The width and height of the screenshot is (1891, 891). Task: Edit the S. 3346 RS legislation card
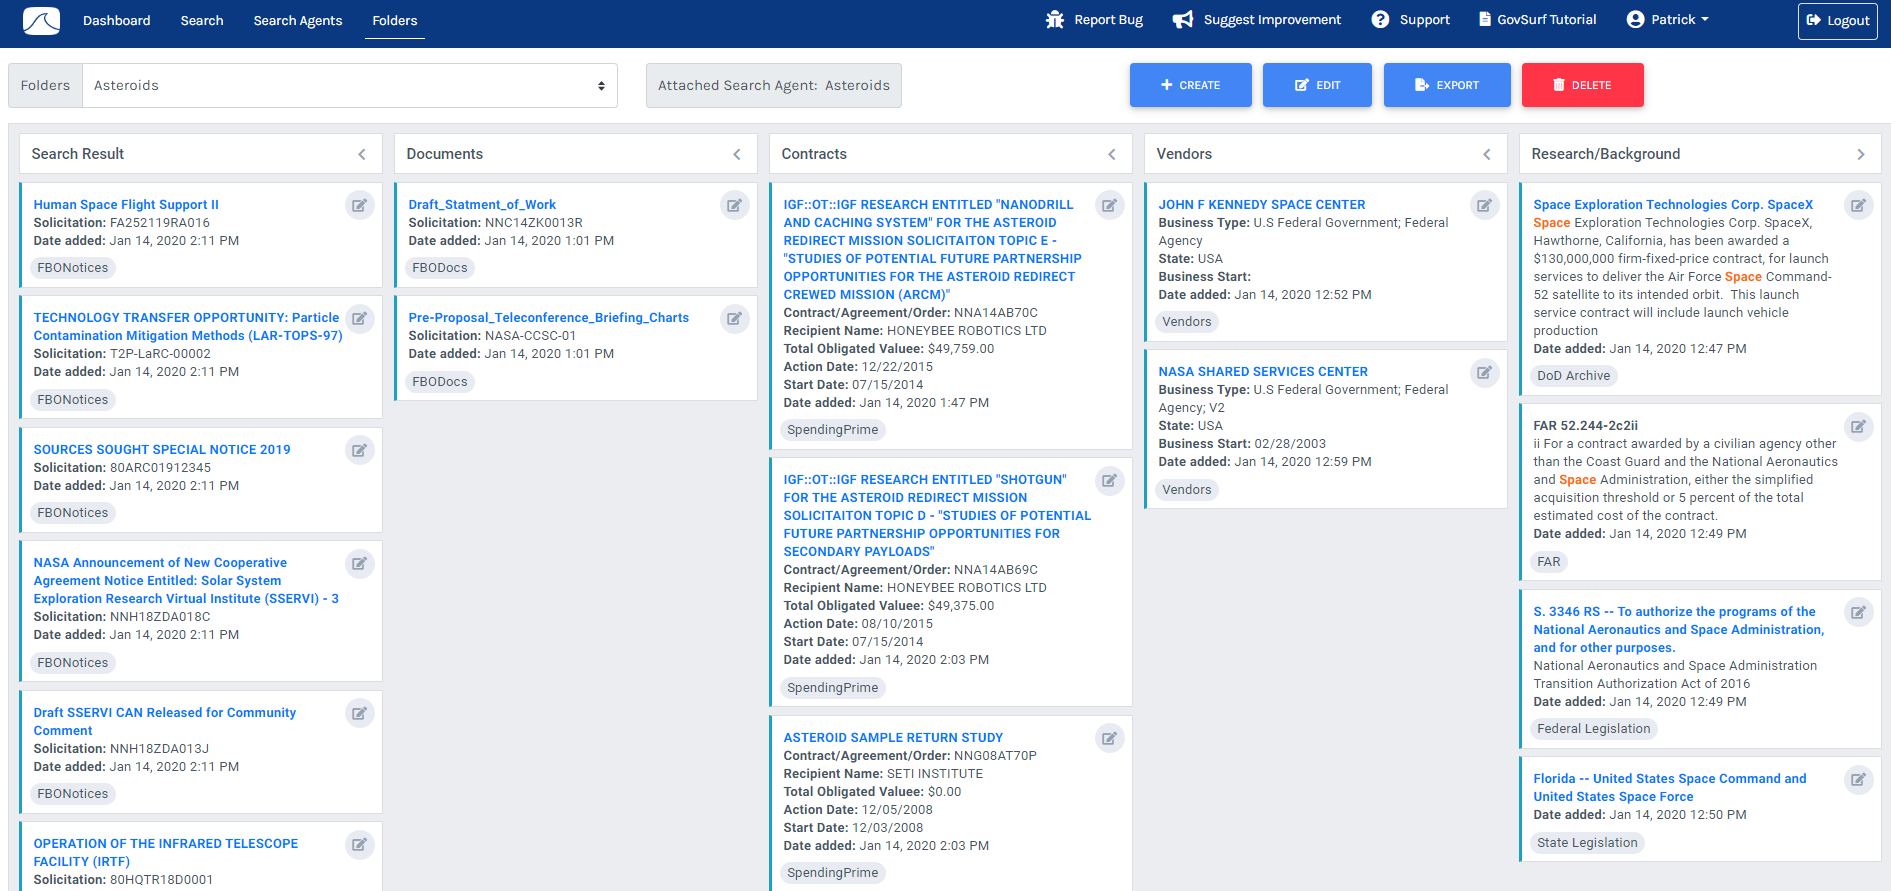1858,612
